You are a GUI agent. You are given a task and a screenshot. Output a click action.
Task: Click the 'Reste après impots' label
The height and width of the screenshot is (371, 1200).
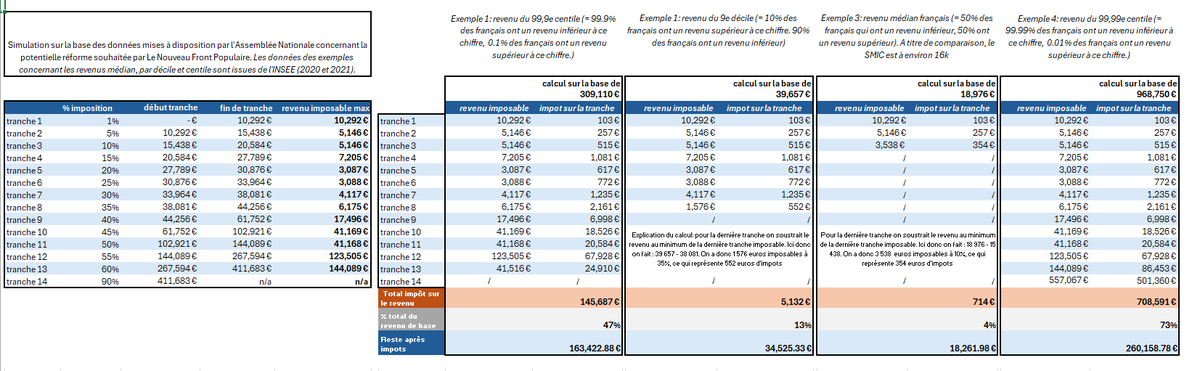click(x=411, y=342)
